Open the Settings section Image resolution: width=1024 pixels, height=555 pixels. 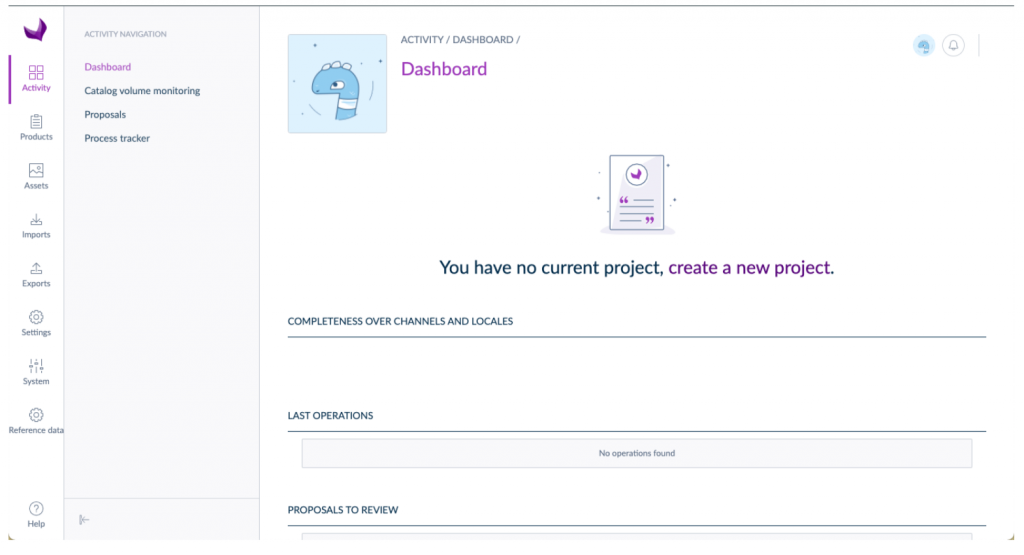coord(36,323)
